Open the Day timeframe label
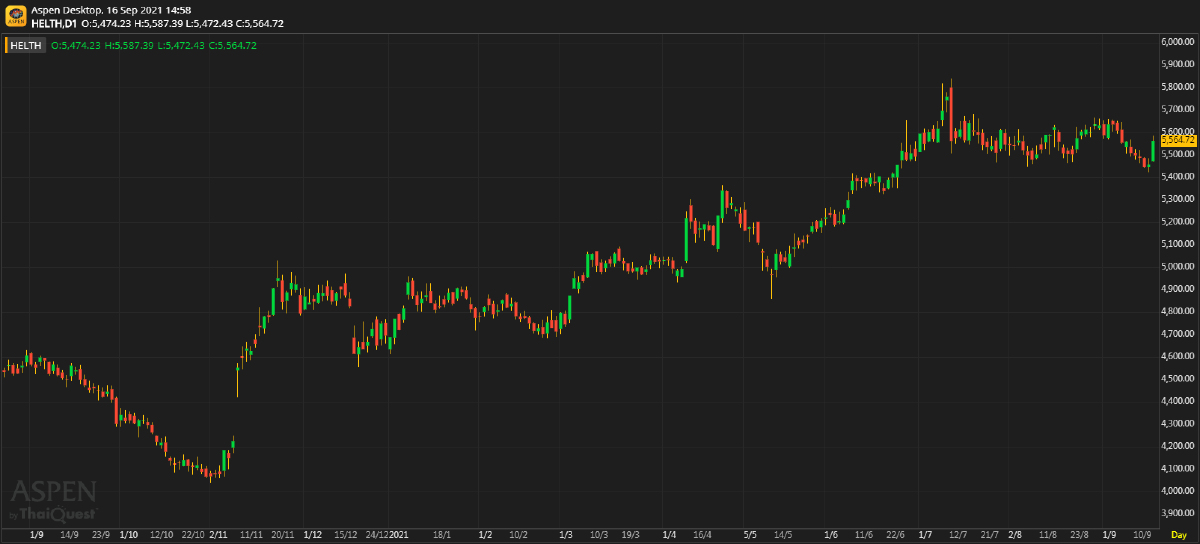The image size is (1200, 544). 1179,535
